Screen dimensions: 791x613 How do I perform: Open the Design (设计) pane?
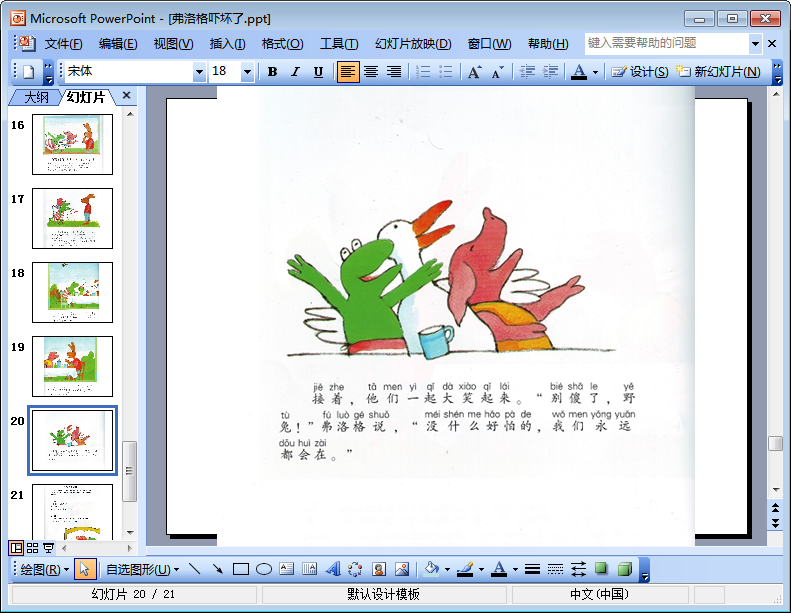pos(640,72)
